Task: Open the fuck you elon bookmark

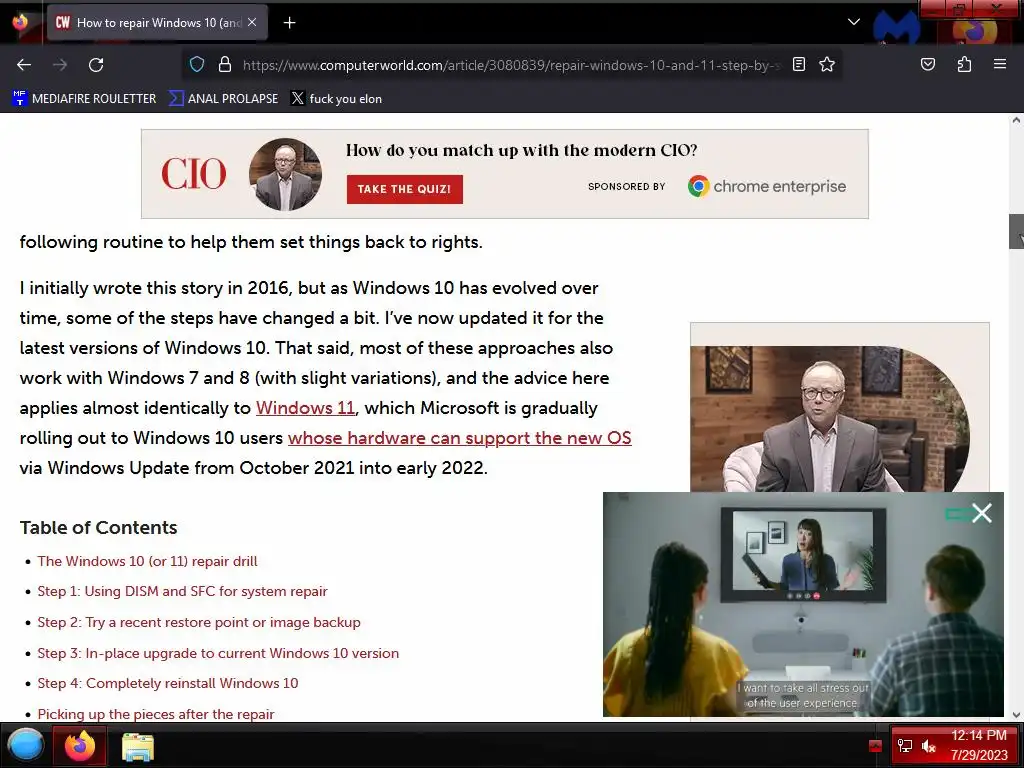Action: point(336,99)
